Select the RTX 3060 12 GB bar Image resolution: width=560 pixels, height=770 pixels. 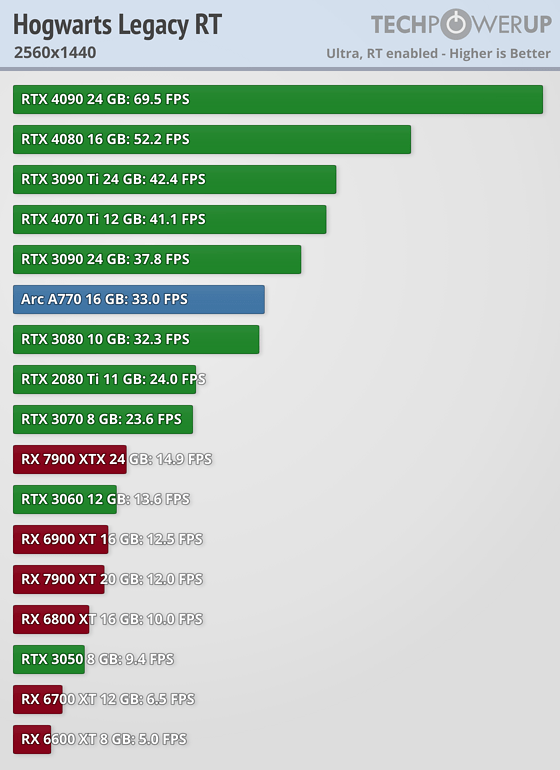coord(65,499)
